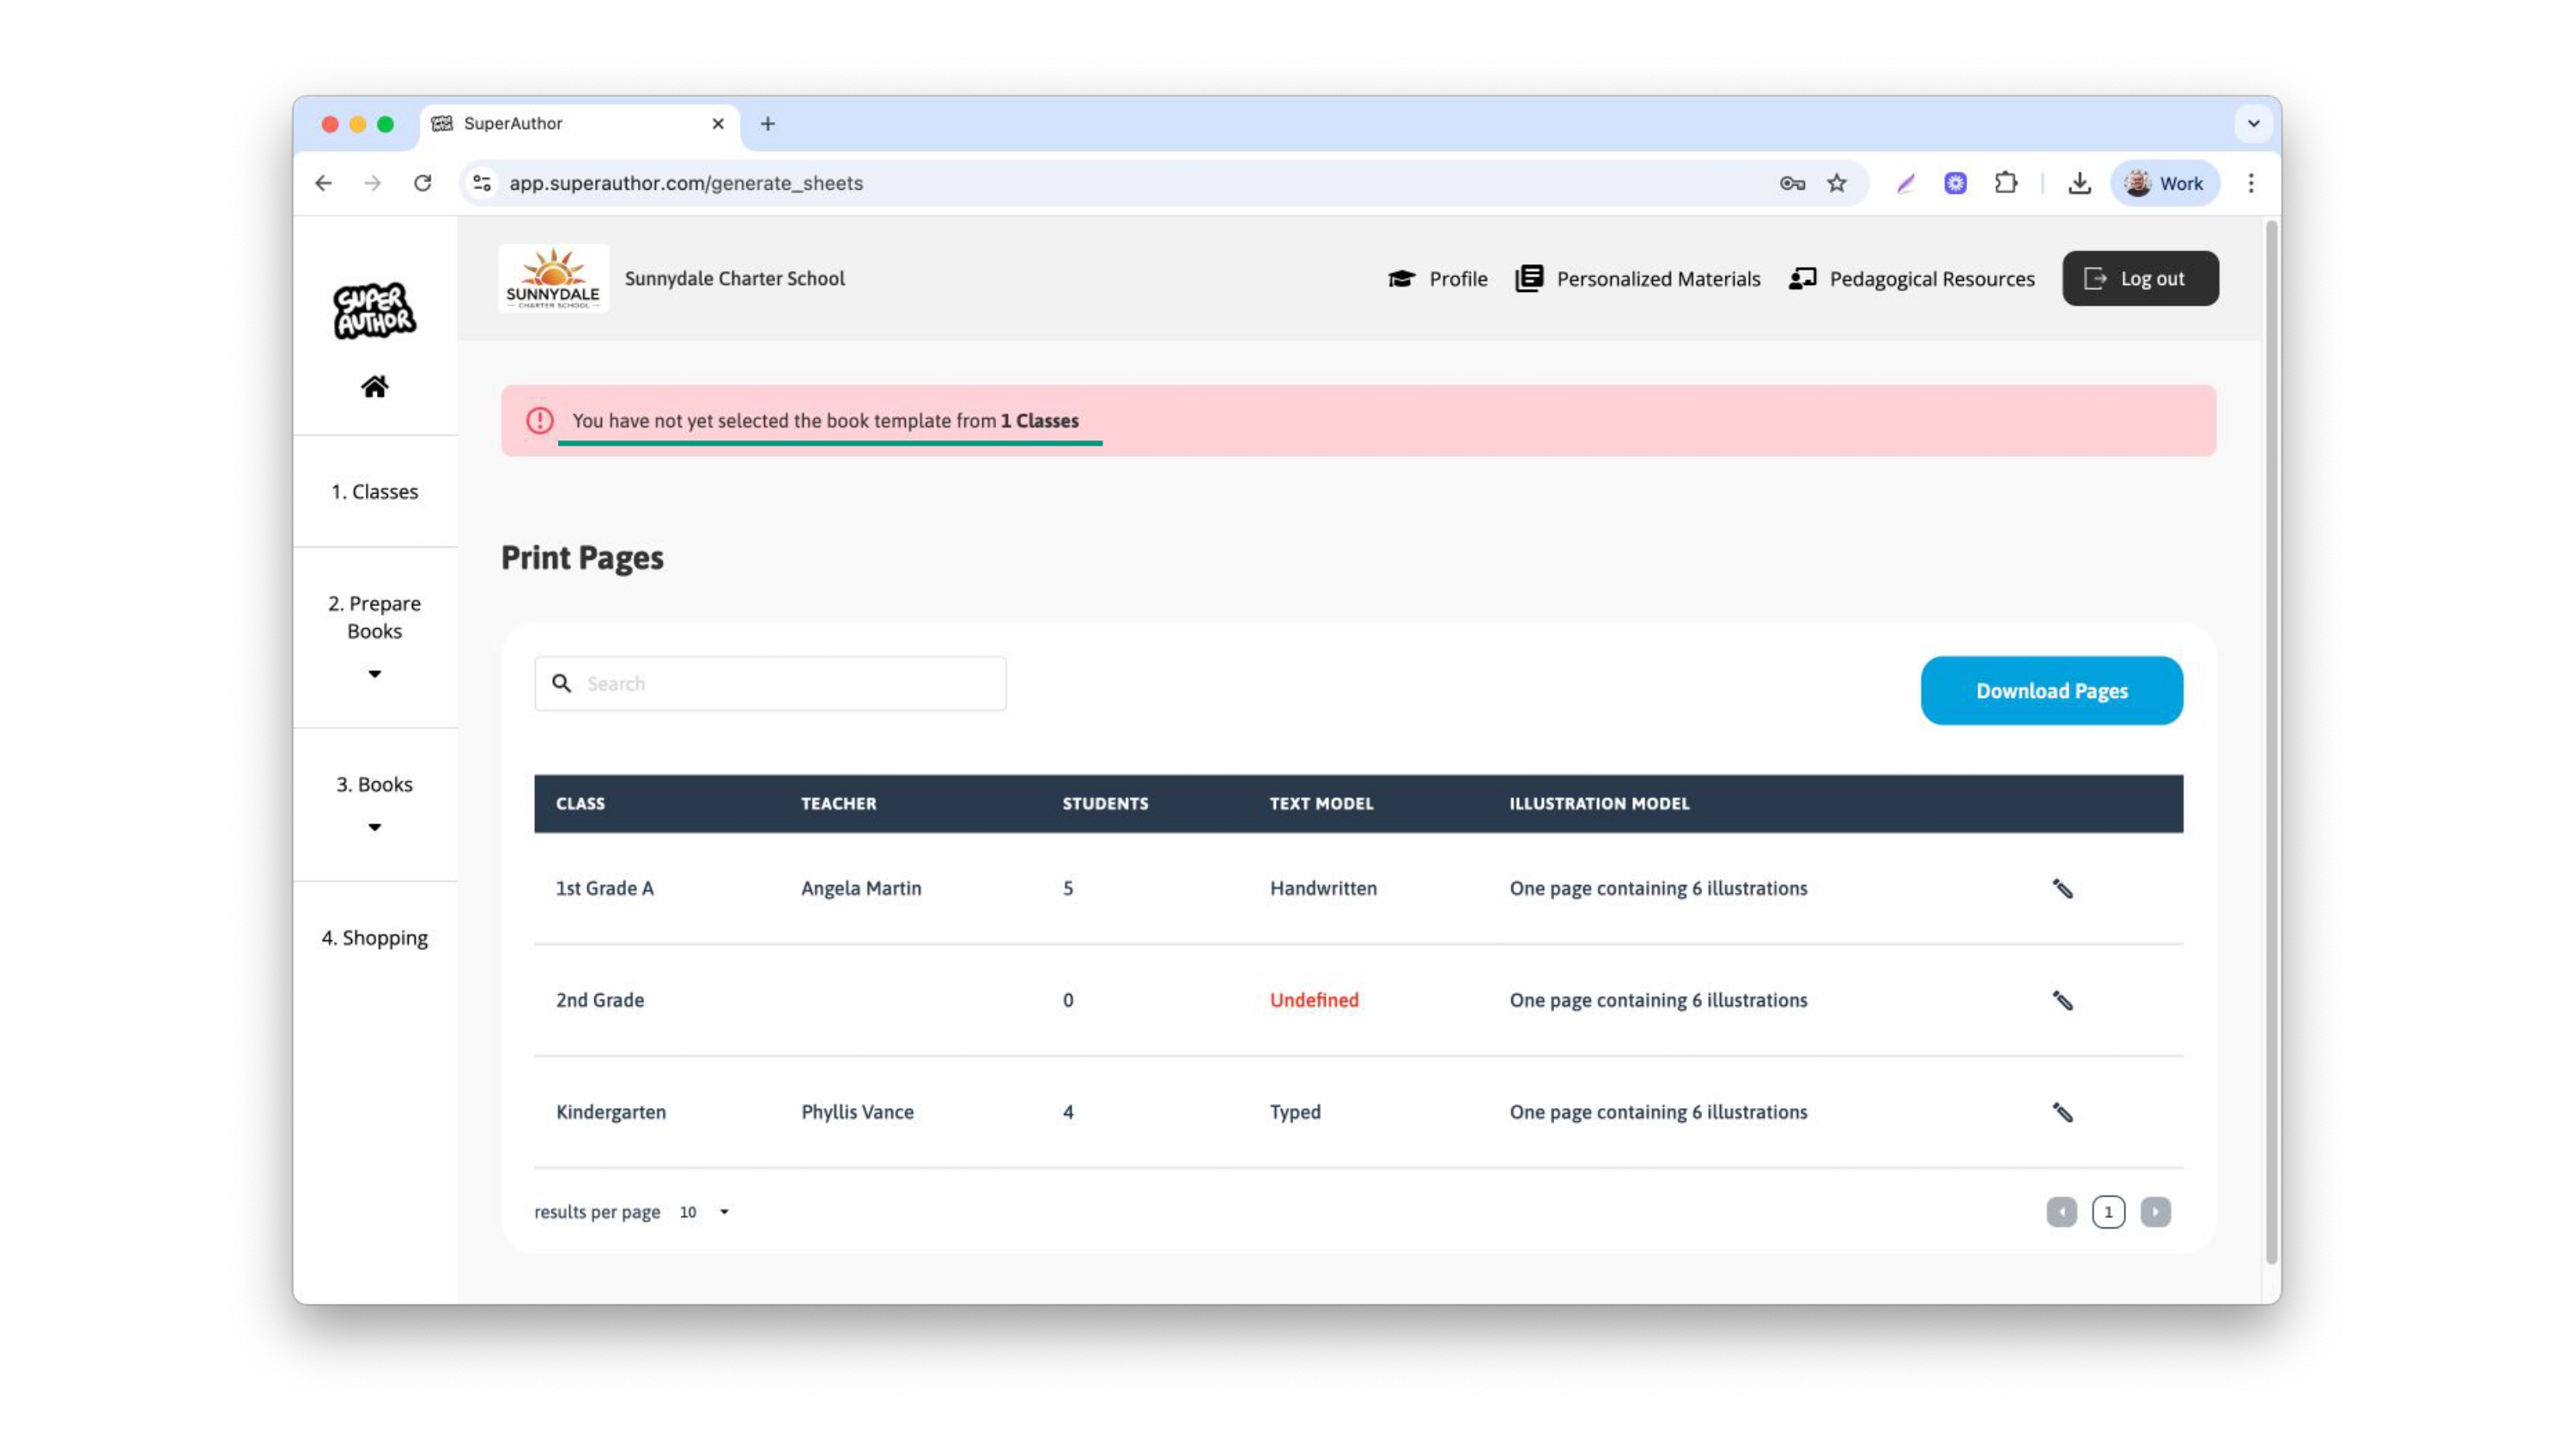The width and height of the screenshot is (2576, 1449).
Task: Close the SuperAuthor tab
Action: 718,123
